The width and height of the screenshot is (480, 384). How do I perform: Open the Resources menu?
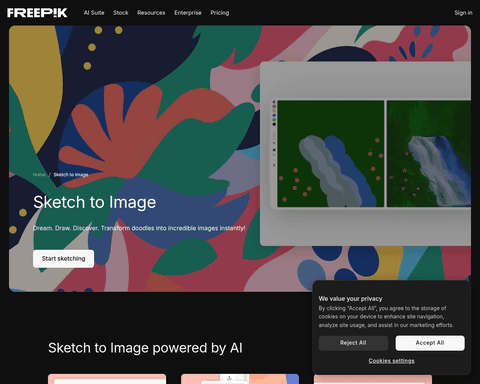coord(151,13)
